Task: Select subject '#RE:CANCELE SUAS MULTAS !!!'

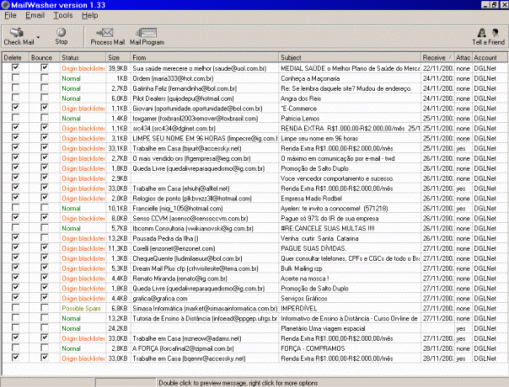Action: coord(327,228)
